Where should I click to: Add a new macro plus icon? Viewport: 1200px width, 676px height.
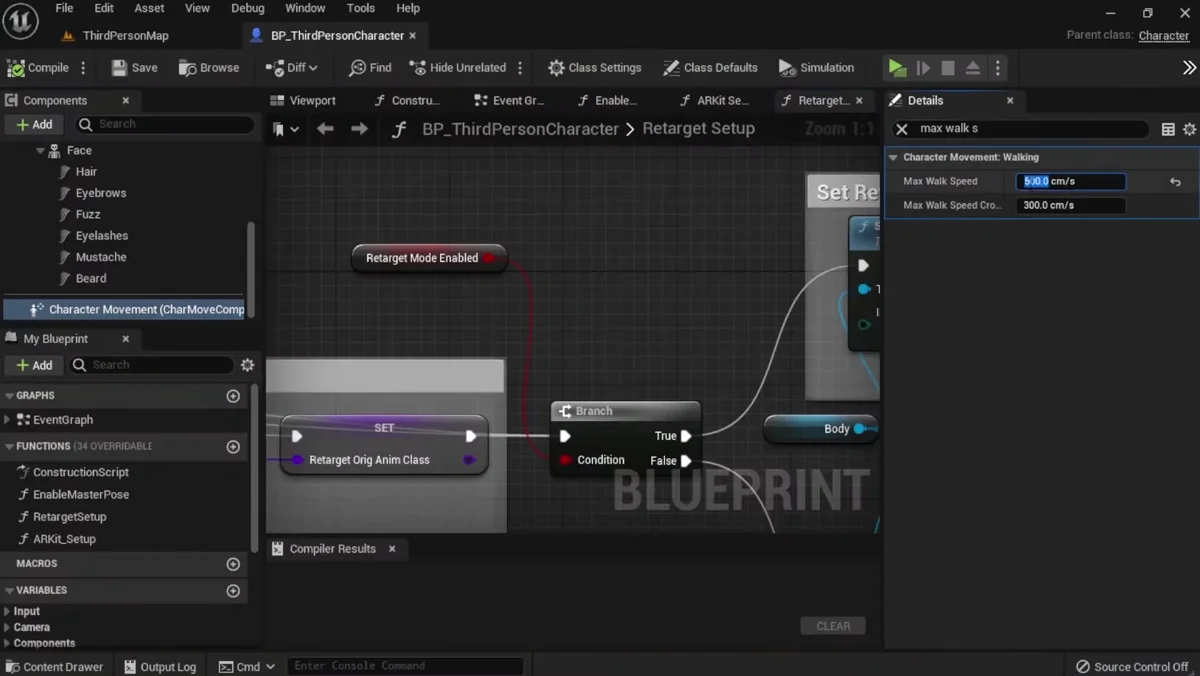click(233, 564)
